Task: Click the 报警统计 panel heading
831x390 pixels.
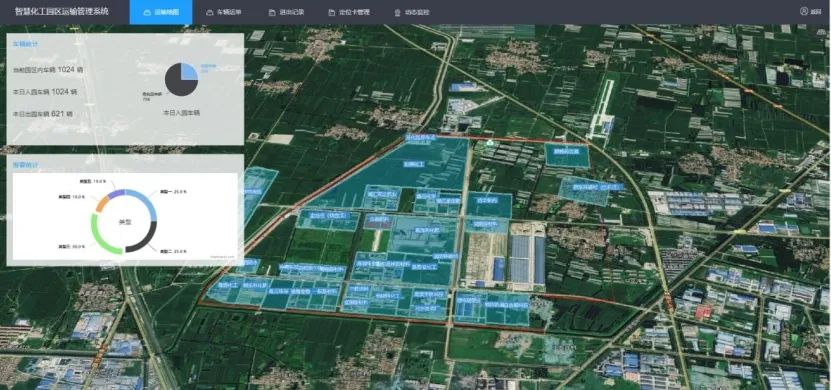Action: [24, 165]
